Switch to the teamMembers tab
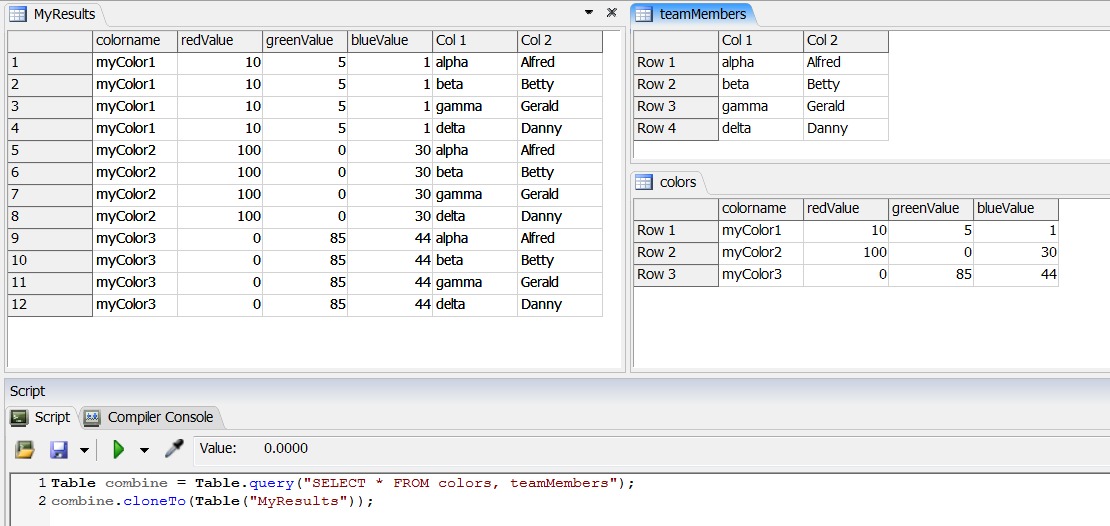This screenshot has width=1110, height=526. (694, 13)
